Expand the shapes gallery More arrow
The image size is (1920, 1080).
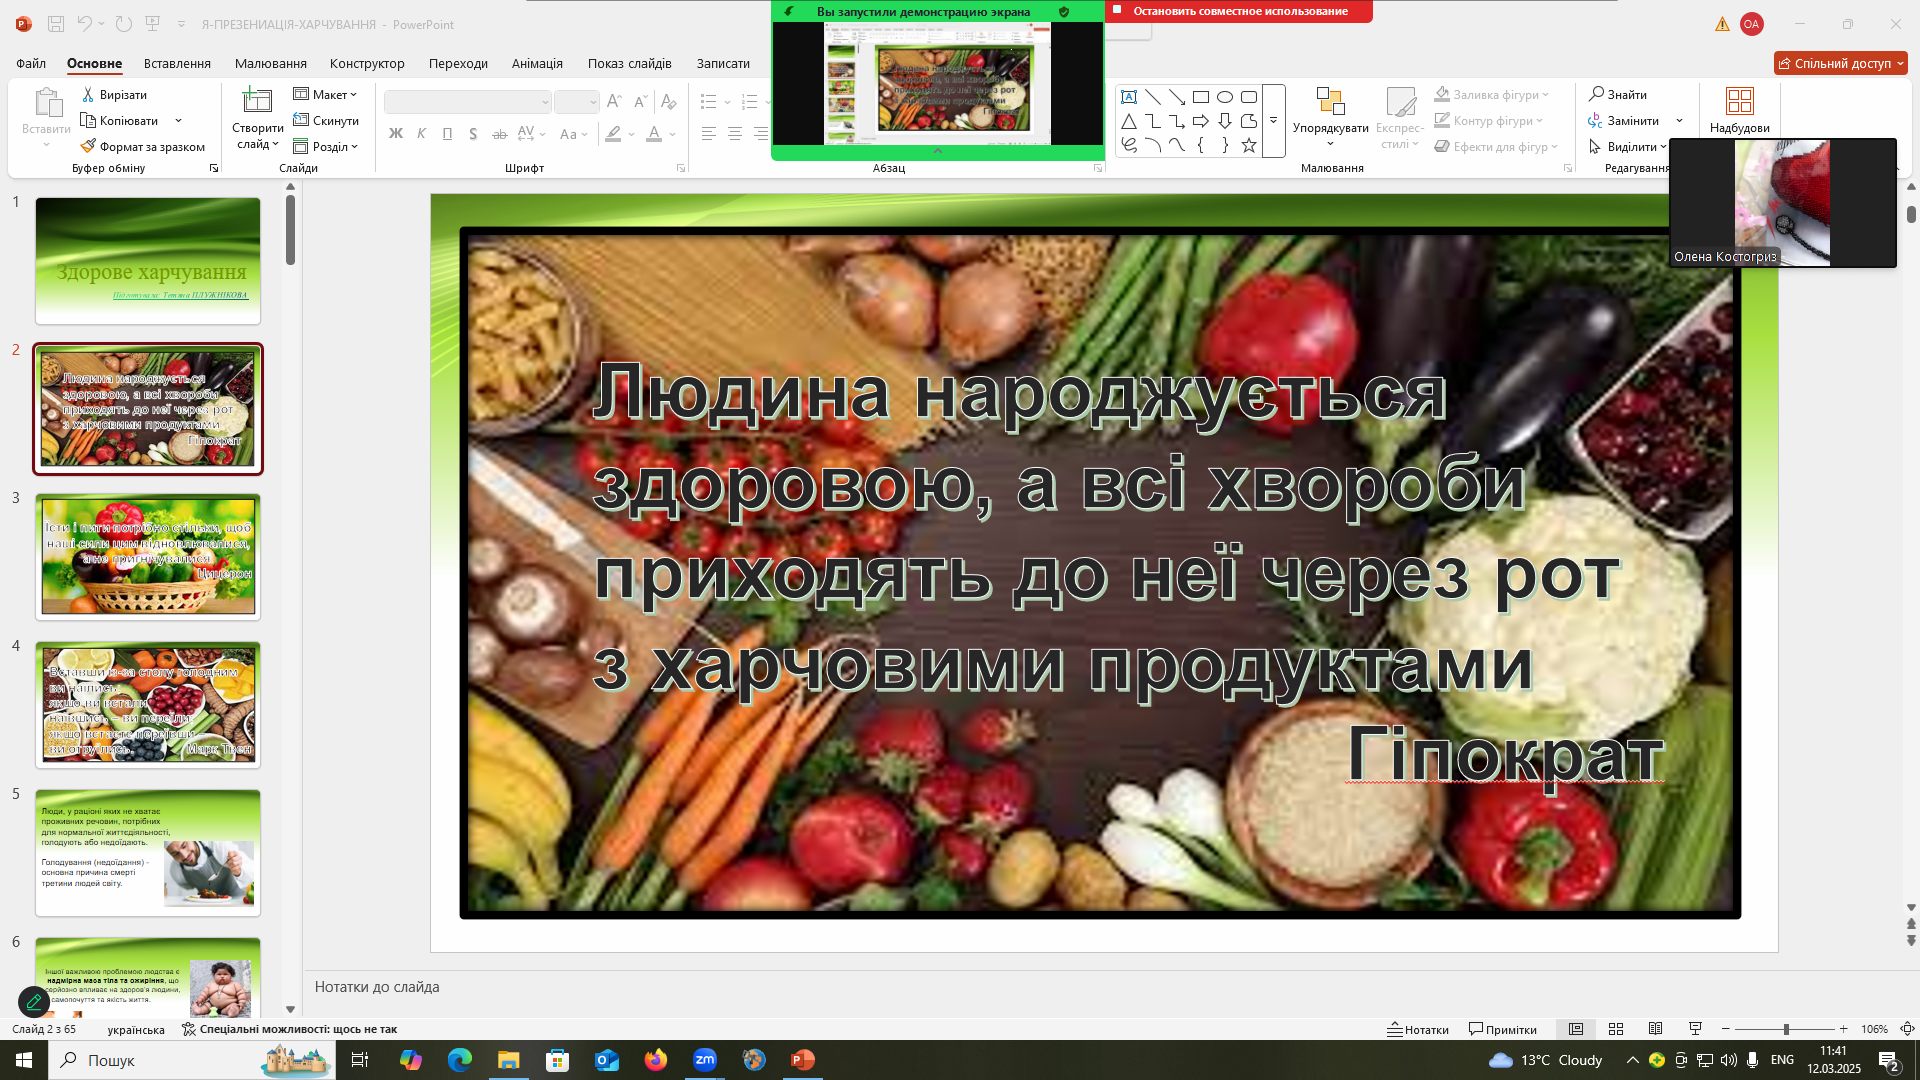[1273, 121]
